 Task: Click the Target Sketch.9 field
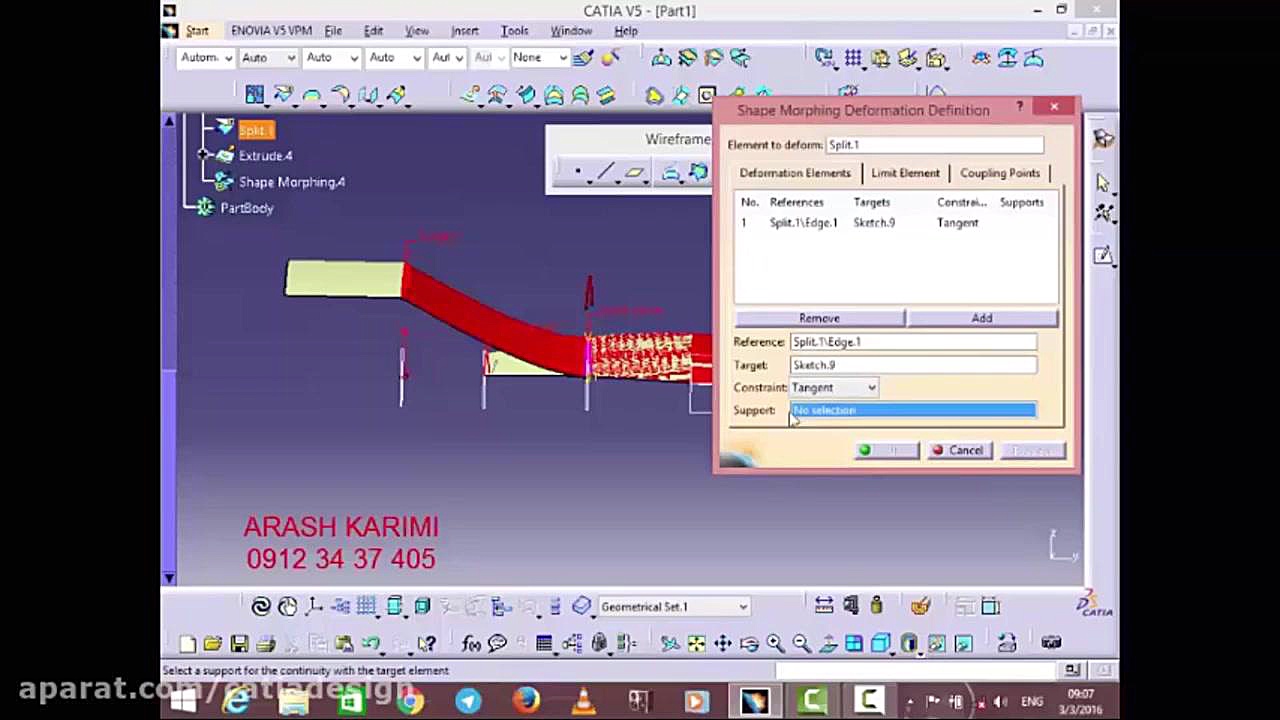click(913, 365)
